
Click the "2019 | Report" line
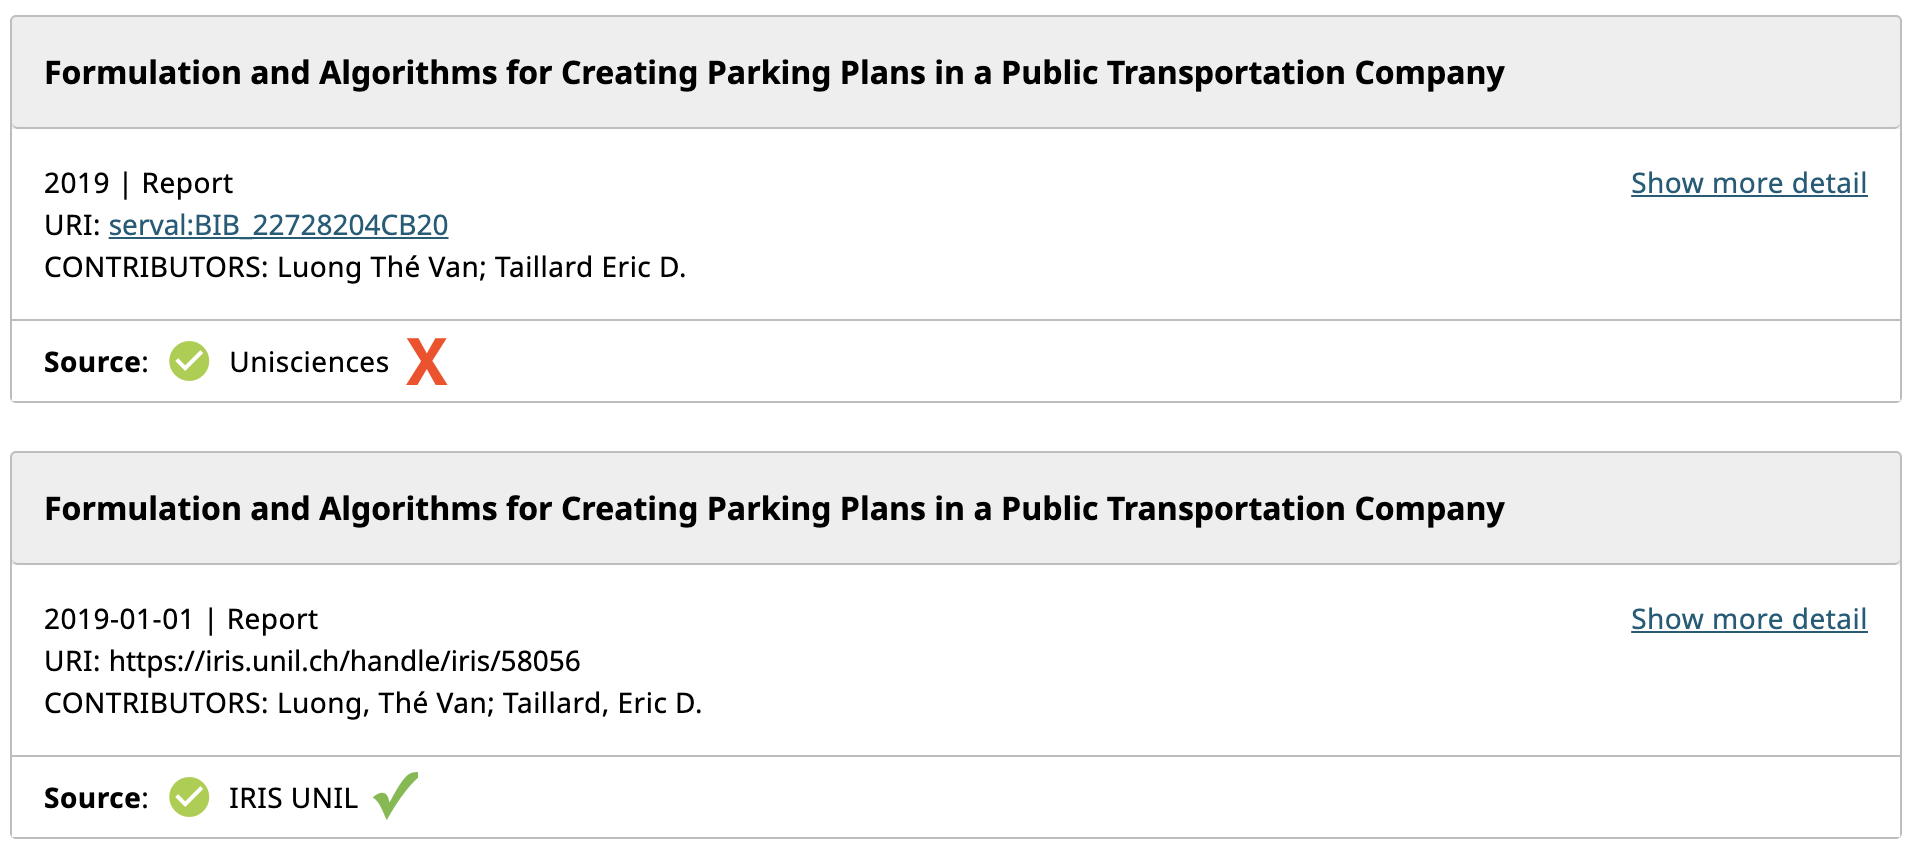coord(138,184)
